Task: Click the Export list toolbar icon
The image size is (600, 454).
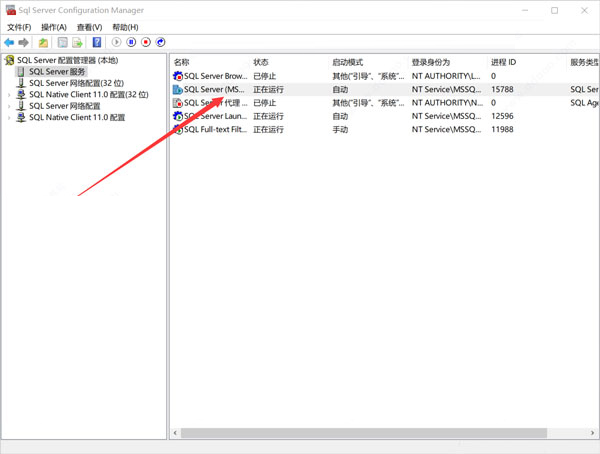Action: click(78, 42)
